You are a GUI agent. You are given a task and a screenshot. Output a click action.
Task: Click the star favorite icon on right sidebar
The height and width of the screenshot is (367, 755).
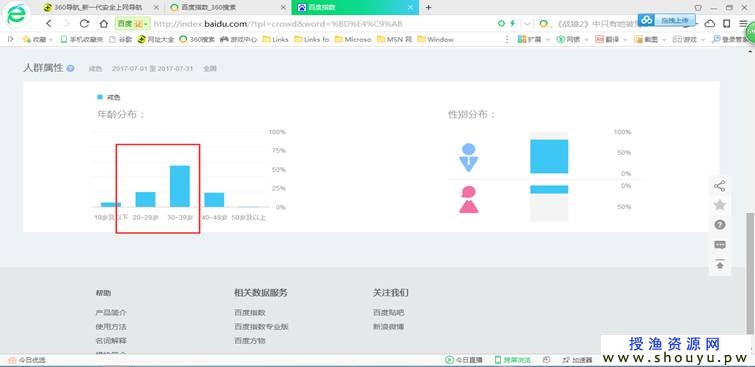(x=720, y=205)
